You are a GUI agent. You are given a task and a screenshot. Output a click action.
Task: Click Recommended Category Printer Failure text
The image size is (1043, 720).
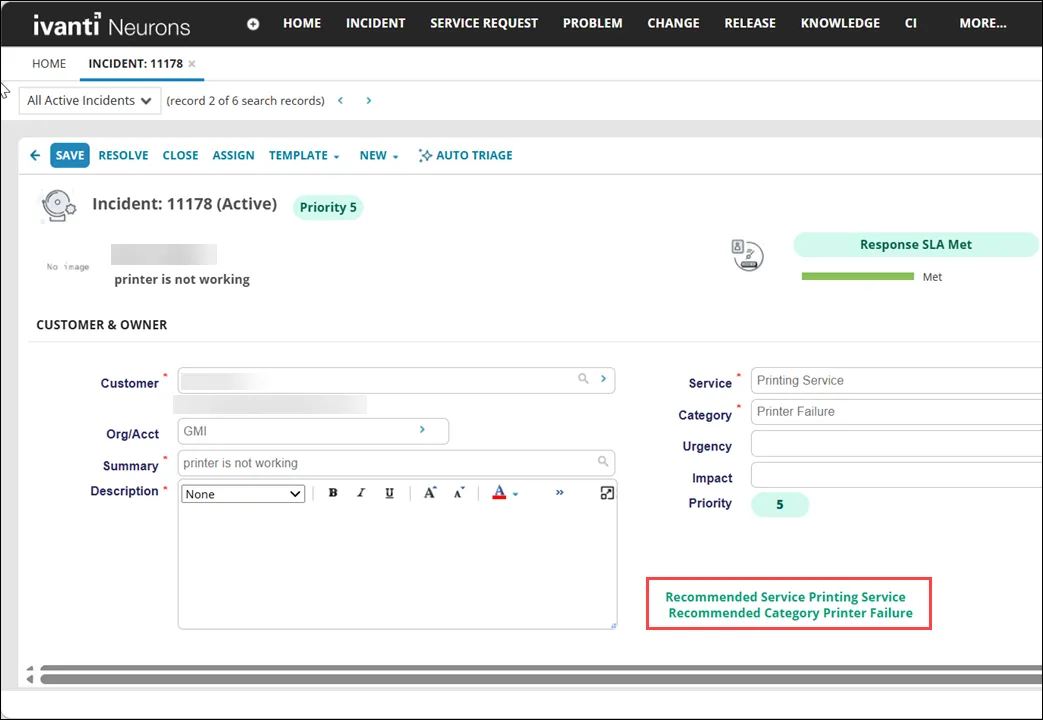pos(790,613)
